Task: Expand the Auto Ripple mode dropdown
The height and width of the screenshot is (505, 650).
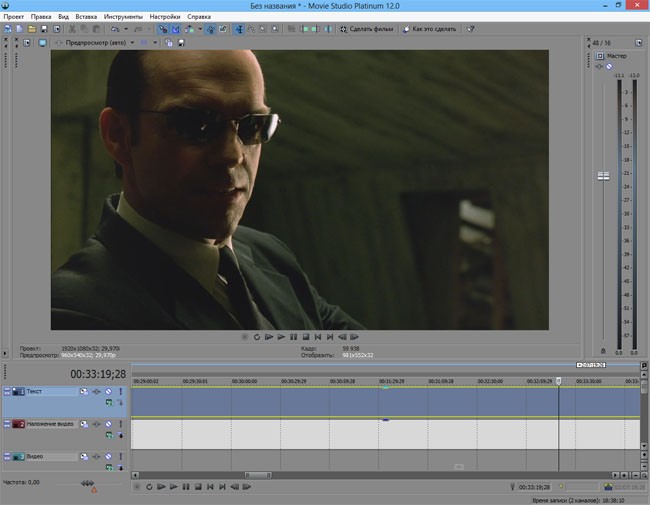Action: coord(200,29)
